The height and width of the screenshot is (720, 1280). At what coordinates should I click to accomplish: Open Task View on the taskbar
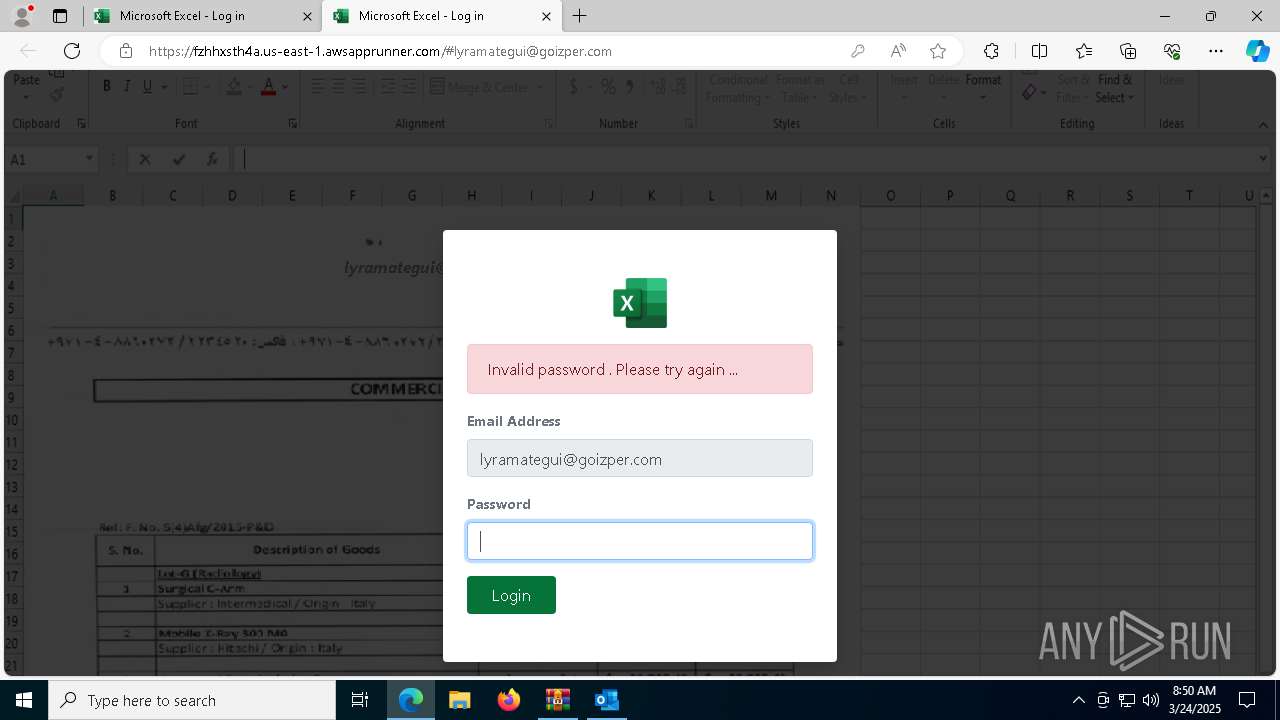tap(360, 700)
